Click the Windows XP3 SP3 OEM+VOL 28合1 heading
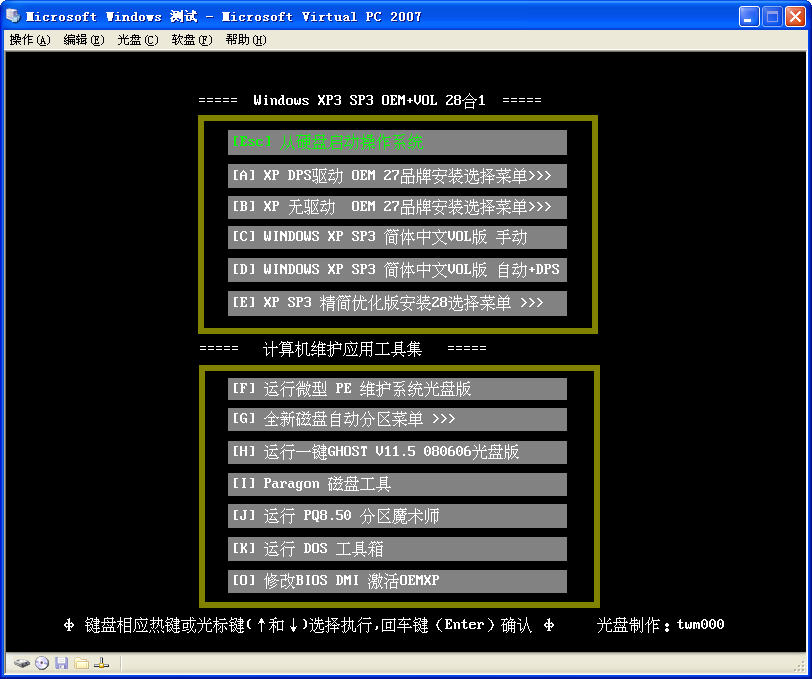Screen dimensions: 812x679 [370, 100]
